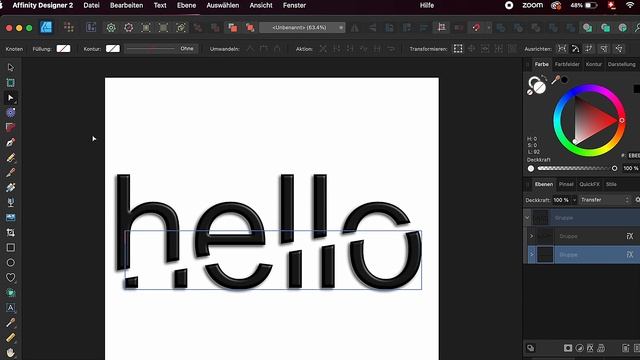The height and width of the screenshot is (360, 640).
Task: Switch to the Pixel Persona icon
Action: 69,27
